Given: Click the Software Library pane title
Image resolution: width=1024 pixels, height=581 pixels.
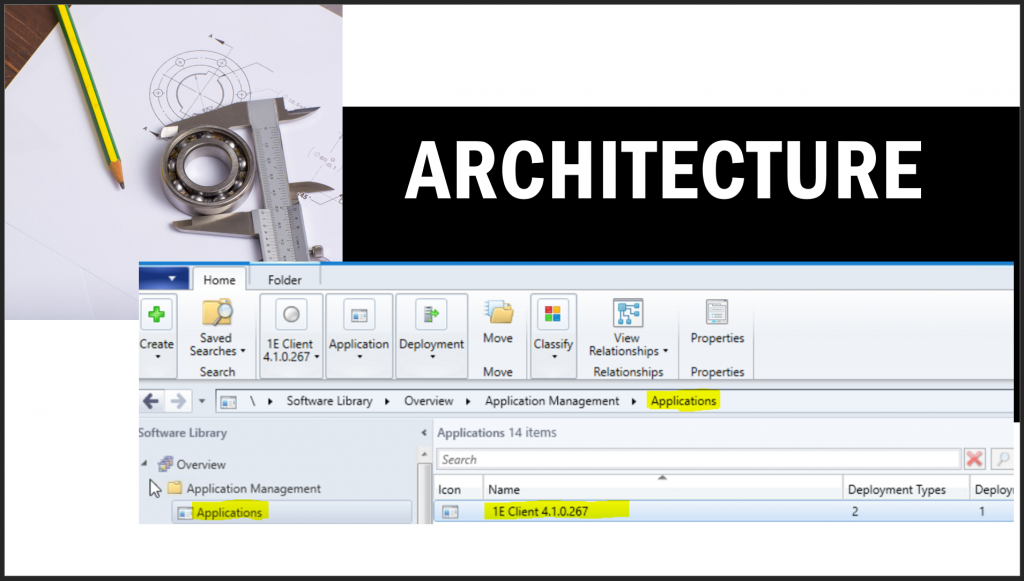Looking at the screenshot, I should click(183, 432).
